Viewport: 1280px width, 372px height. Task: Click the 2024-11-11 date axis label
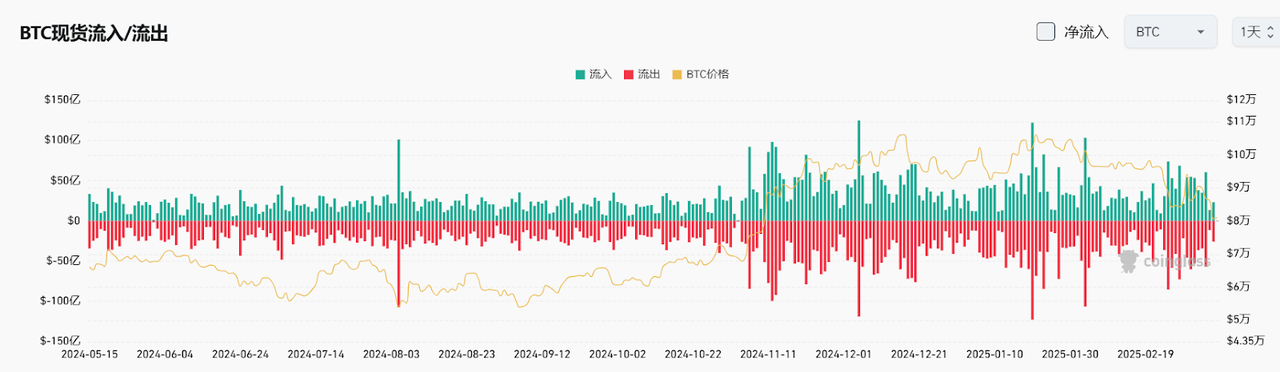point(768,354)
